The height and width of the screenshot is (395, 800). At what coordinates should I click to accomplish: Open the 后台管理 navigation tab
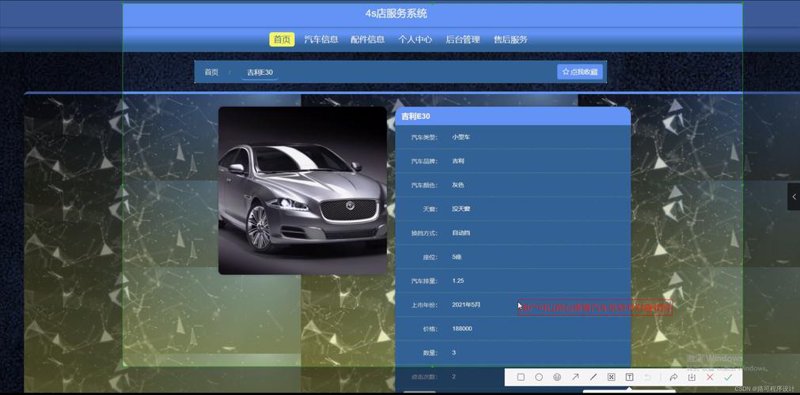463,39
